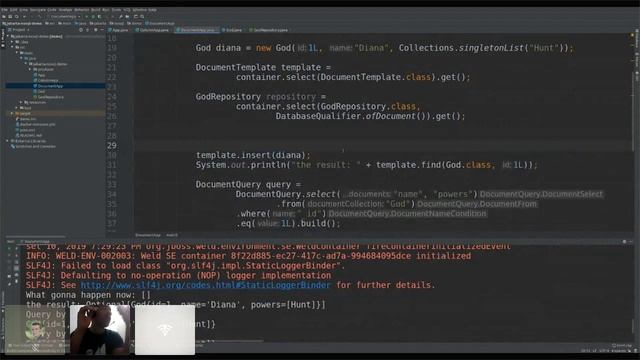
Task: Collapse the src folder
Action: click(x=12, y=47)
